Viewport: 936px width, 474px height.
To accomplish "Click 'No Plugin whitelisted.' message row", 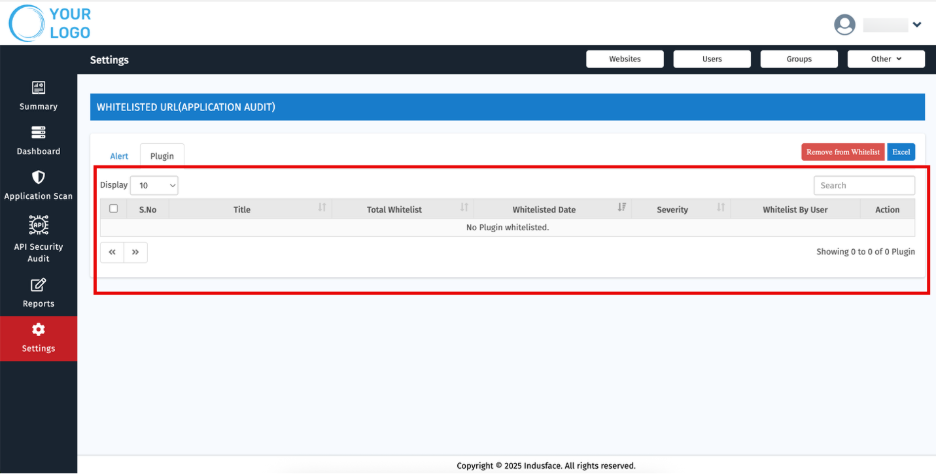I will [507, 227].
